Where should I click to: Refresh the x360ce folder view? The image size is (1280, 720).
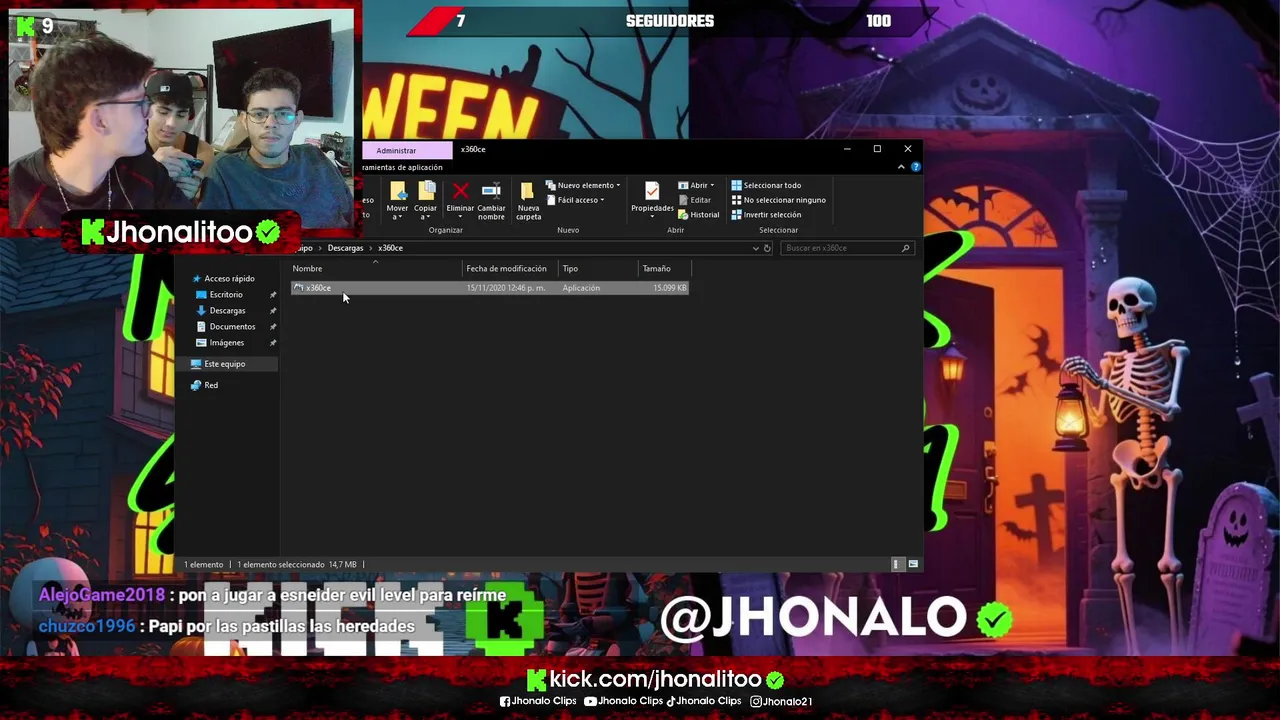click(767, 248)
